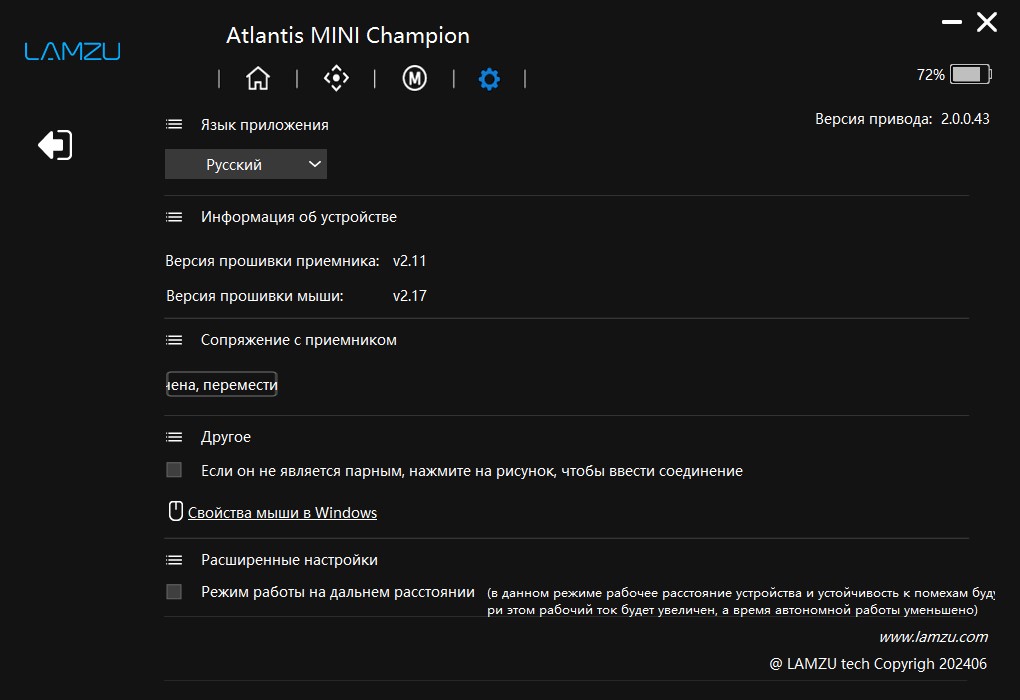Click the battery level indicator icon
Screen dimensions: 1020x700
[971, 74]
